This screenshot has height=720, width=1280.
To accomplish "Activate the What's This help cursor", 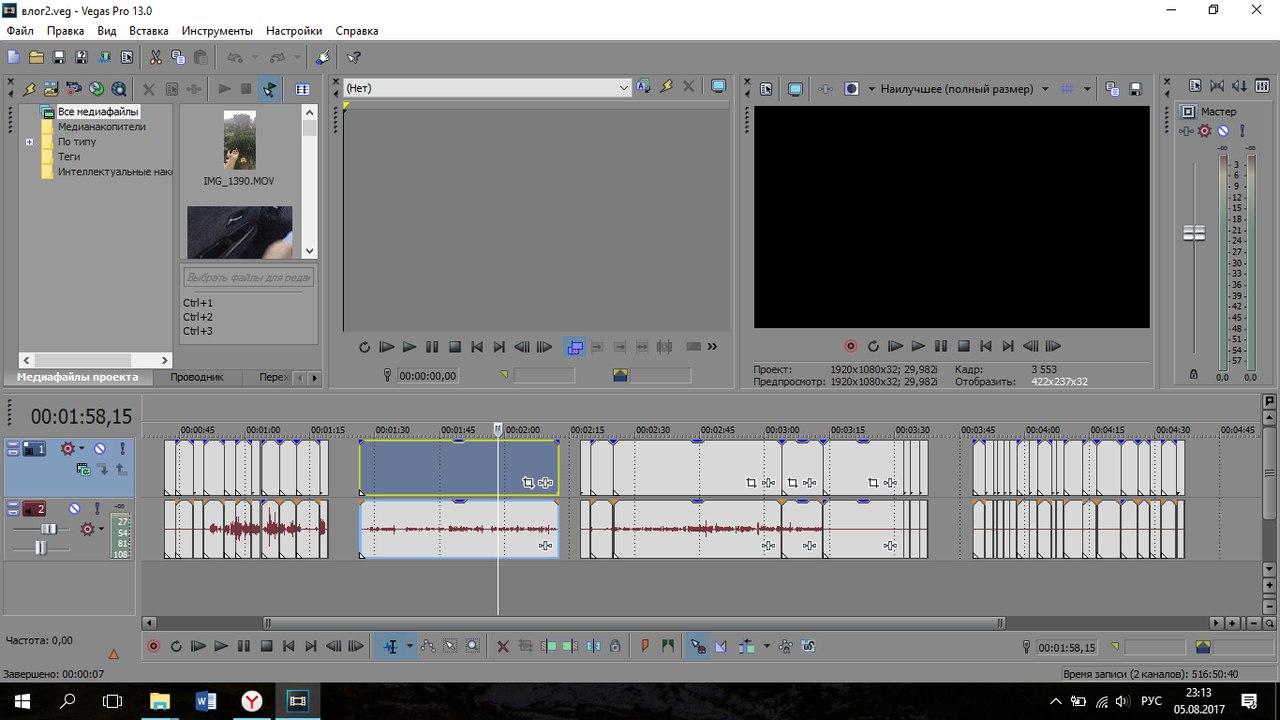I will 354,57.
